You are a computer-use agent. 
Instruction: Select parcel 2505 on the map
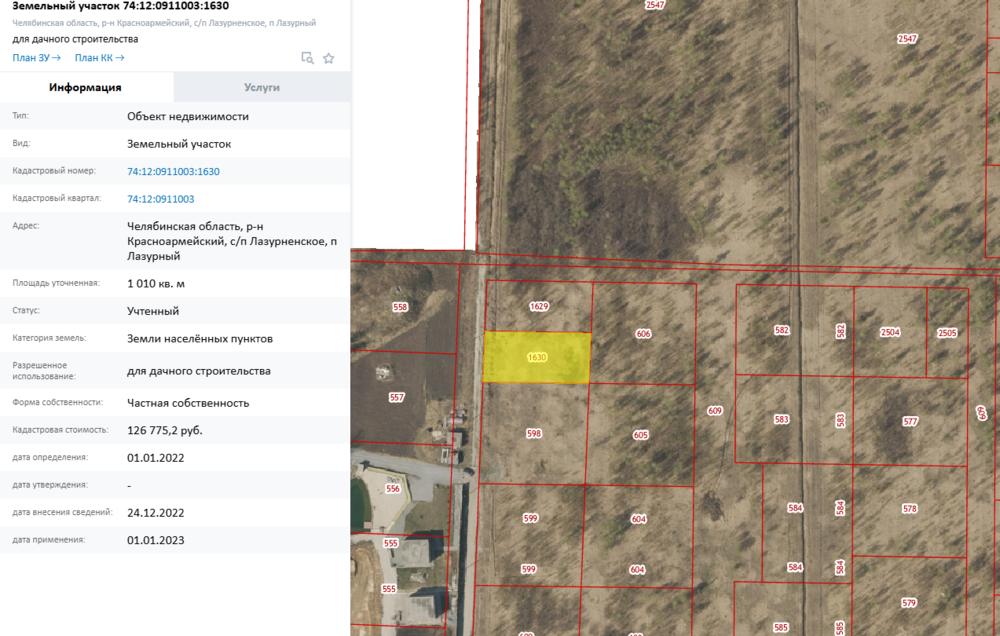point(947,333)
